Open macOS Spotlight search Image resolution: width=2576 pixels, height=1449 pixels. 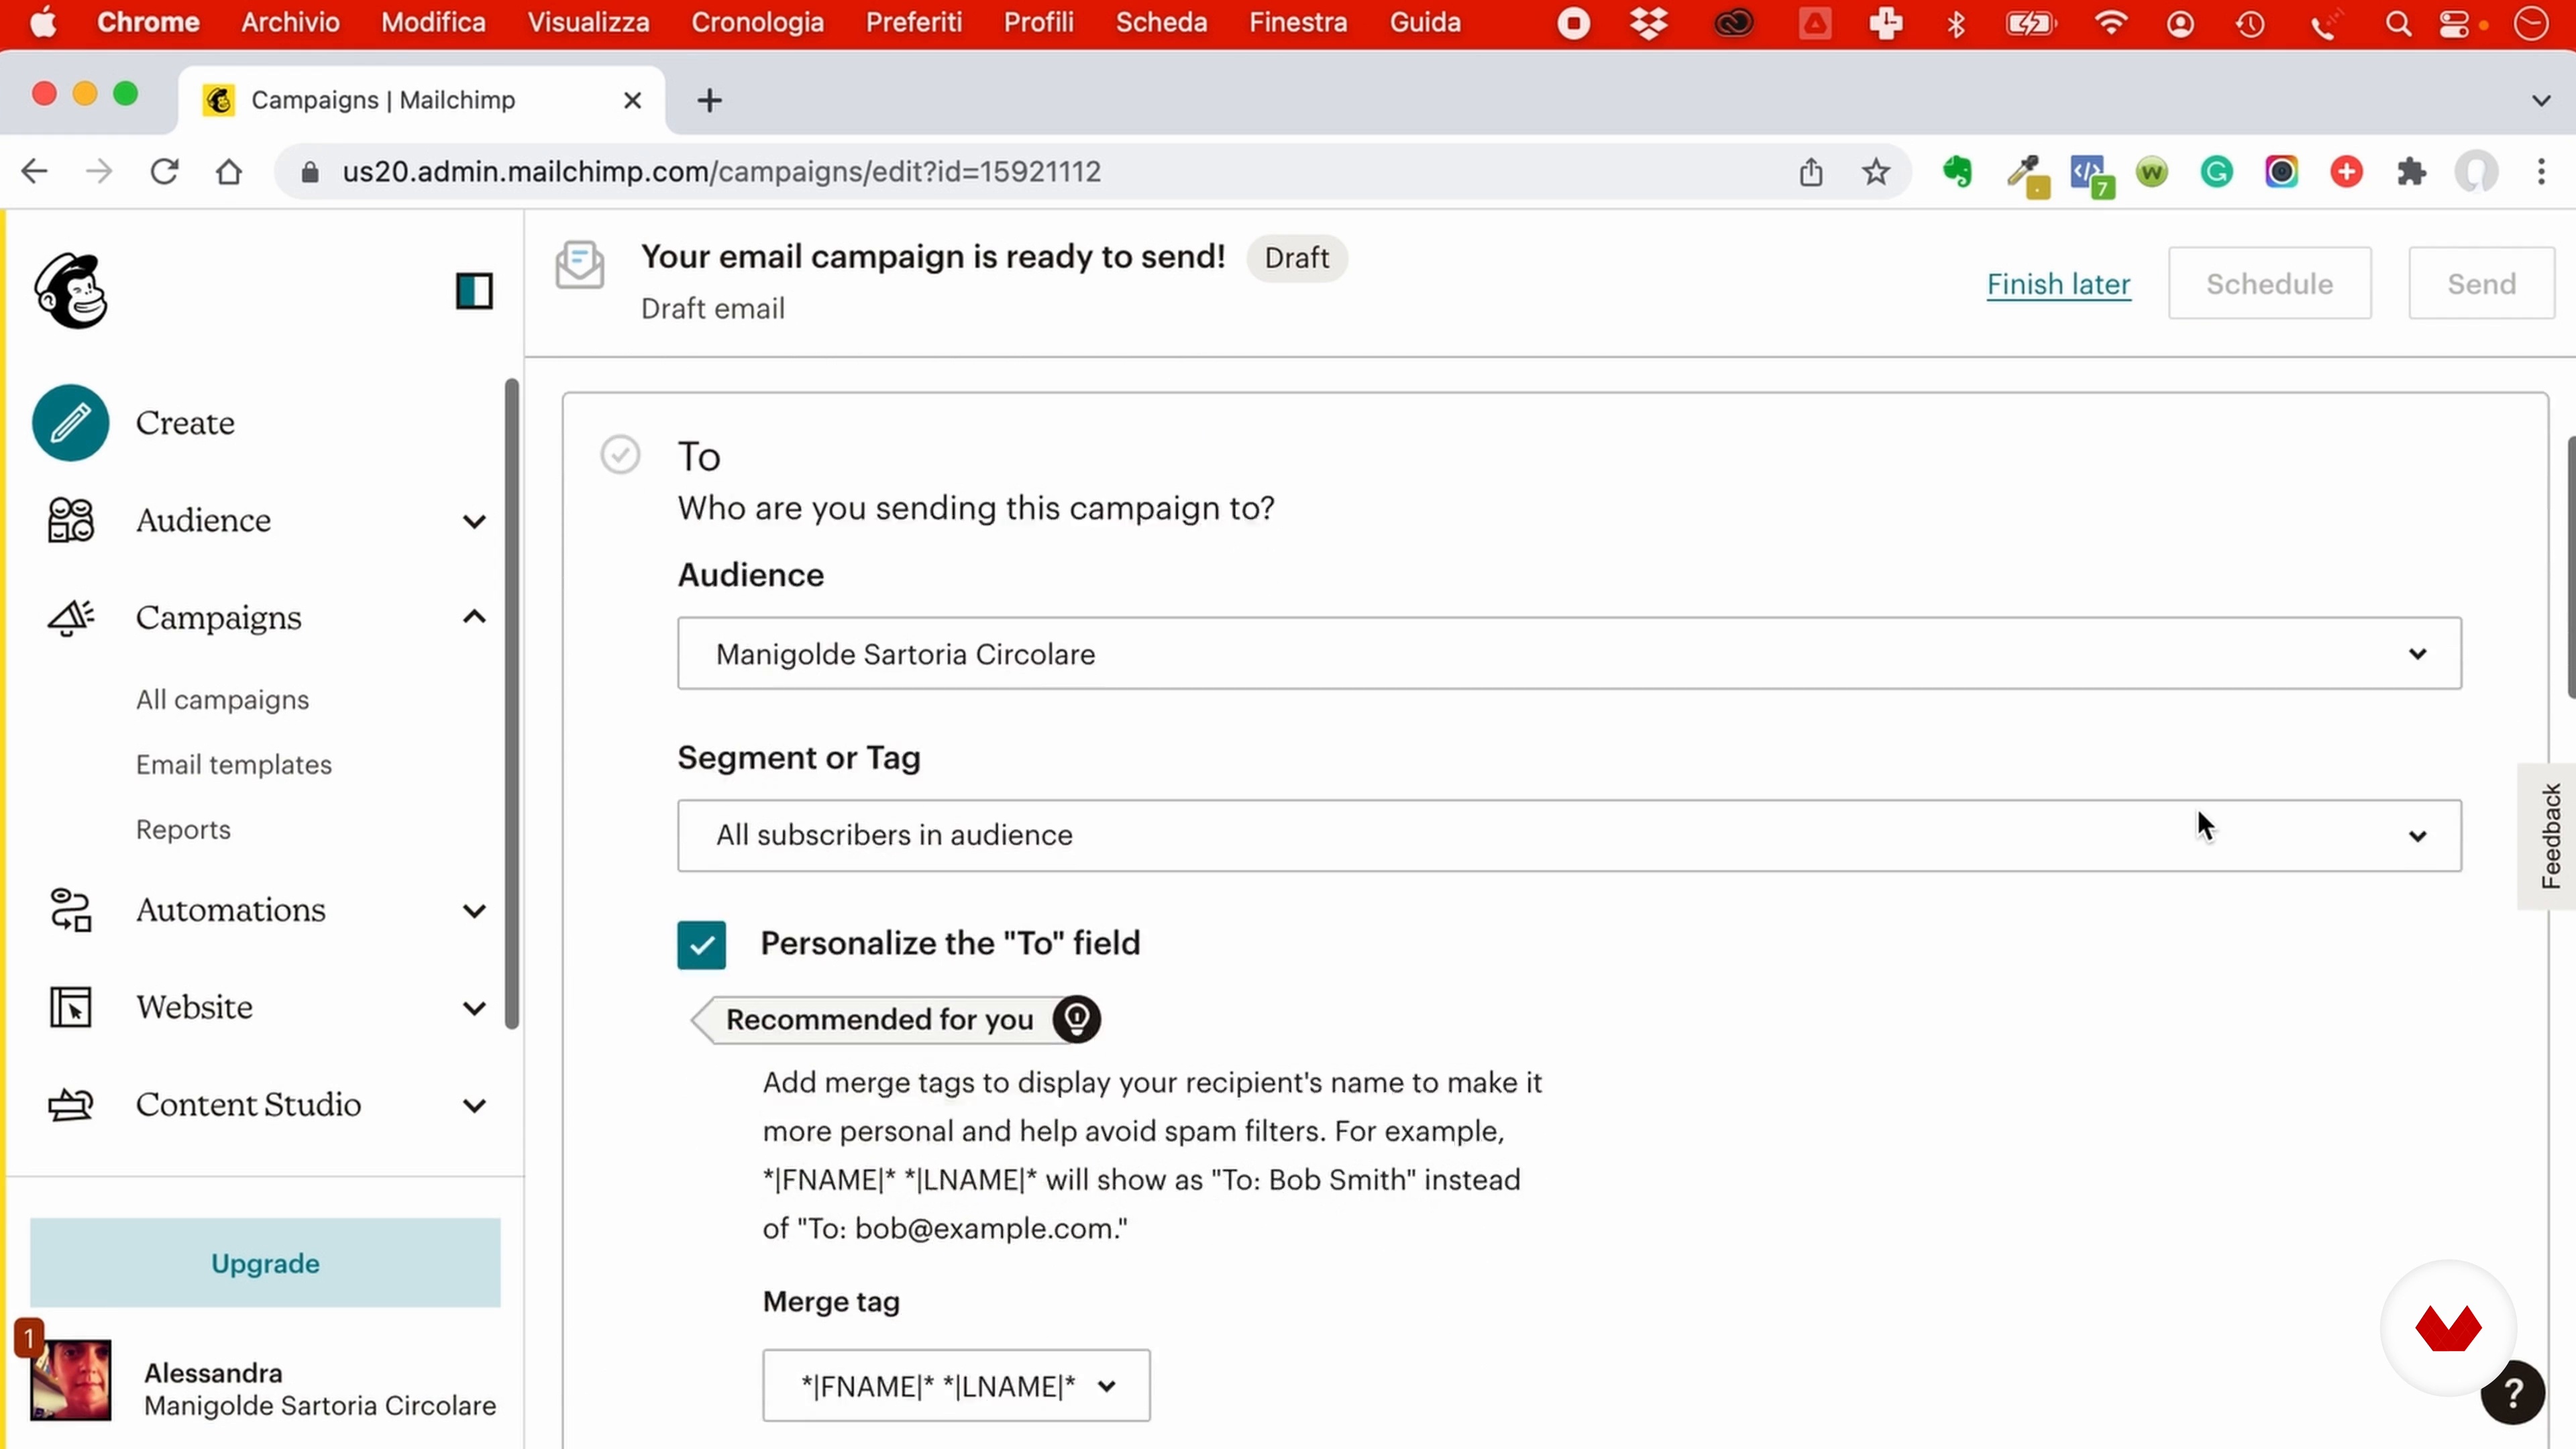pyautogui.click(x=2398, y=24)
